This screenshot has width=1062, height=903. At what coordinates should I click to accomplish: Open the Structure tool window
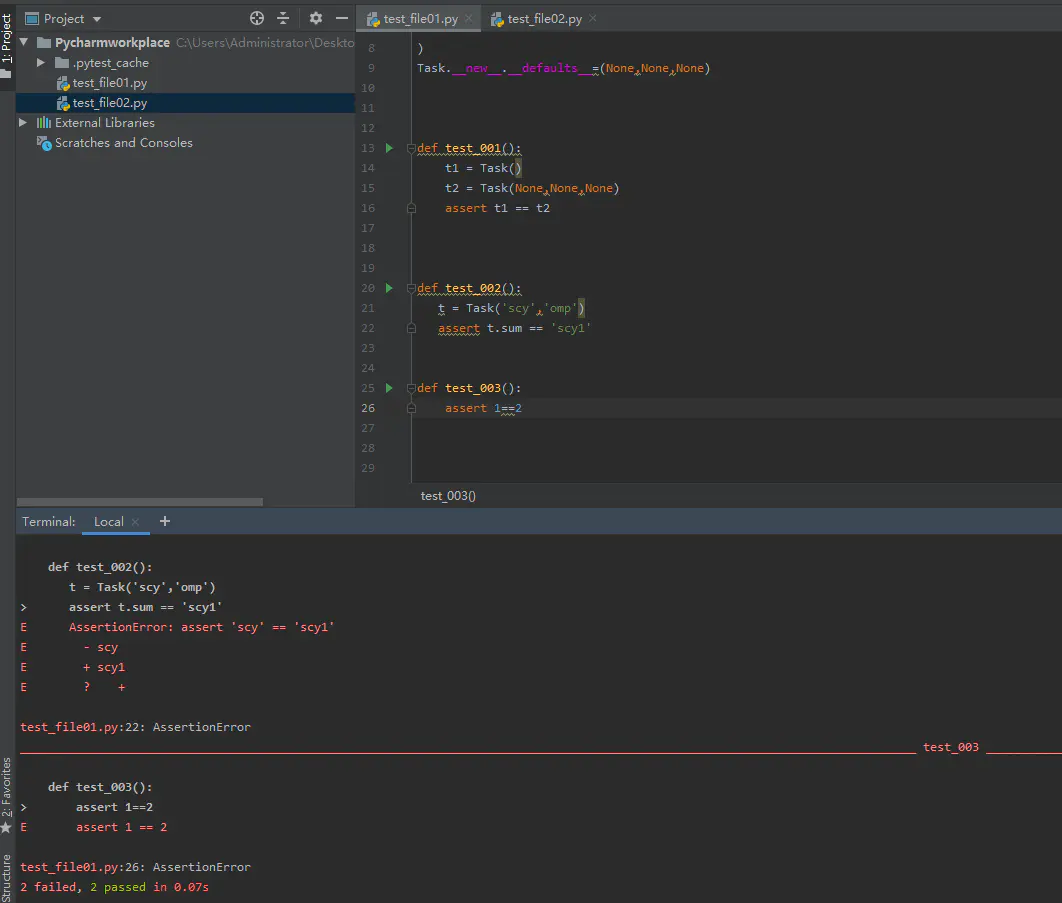7,878
